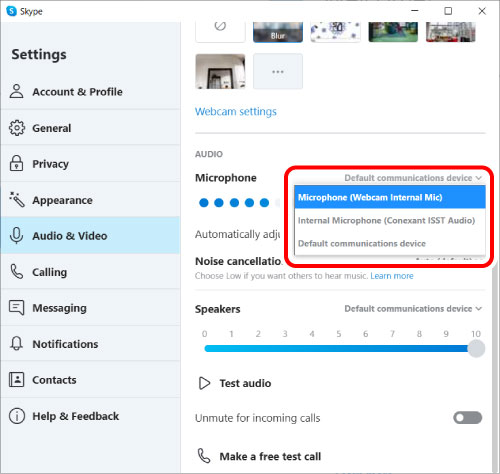Pick Default communications device in microphone list
500x474 pixels.
[390, 243]
